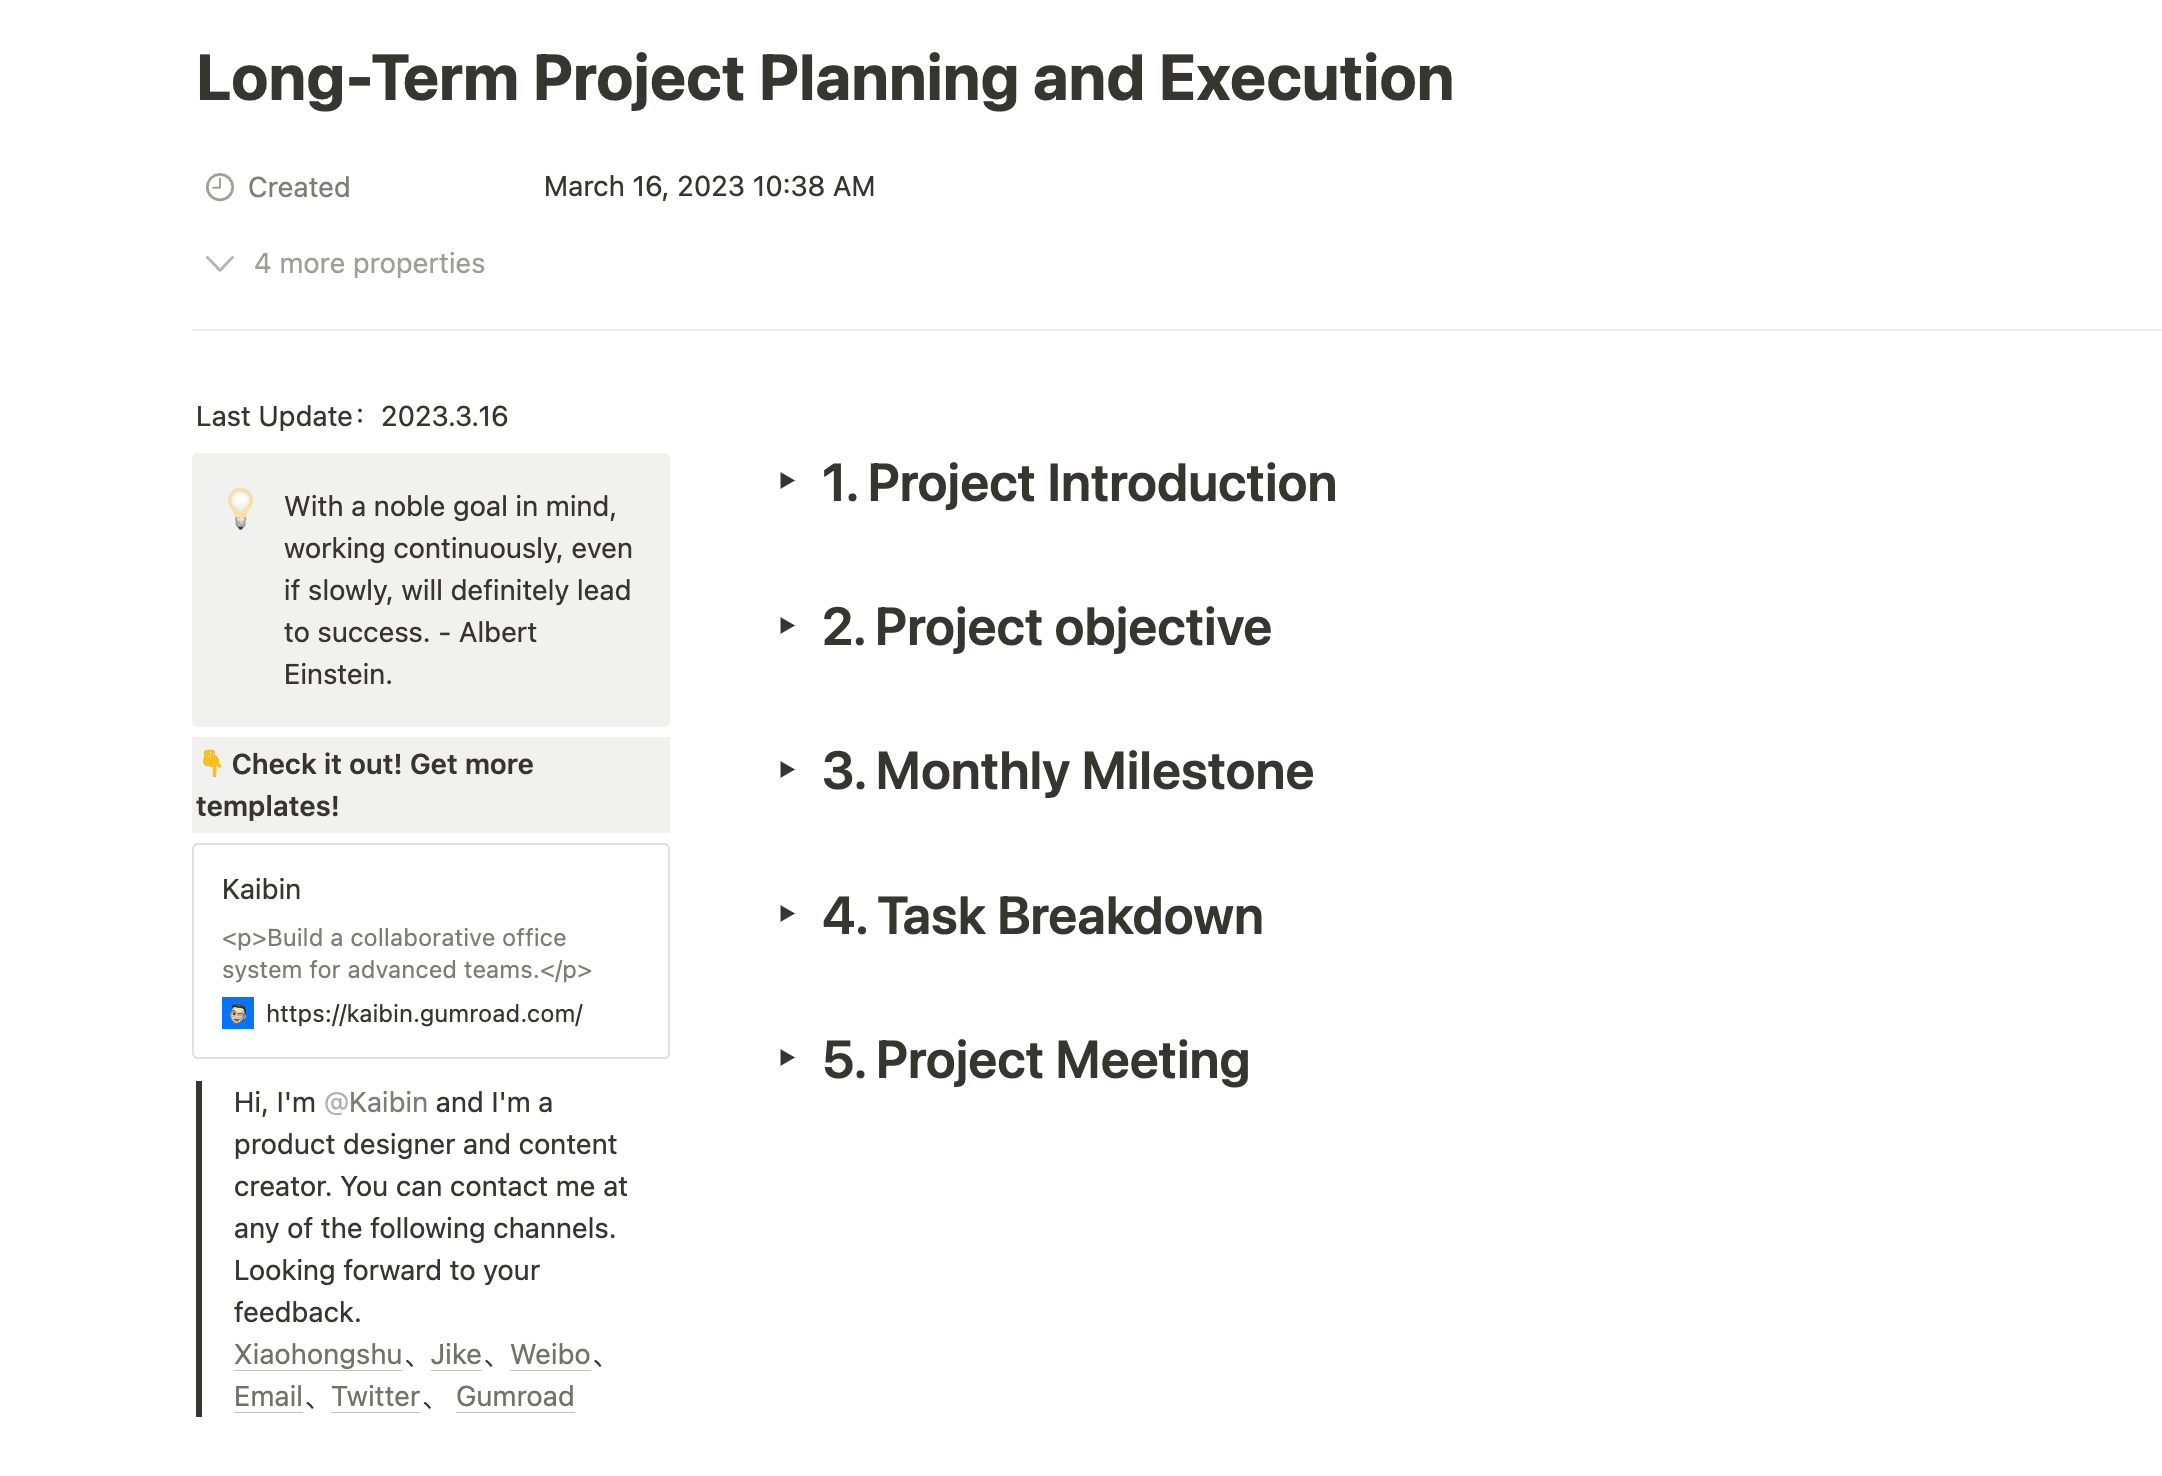2162x1476 pixels.
Task: Click the clock icon beside Created
Action: point(219,186)
